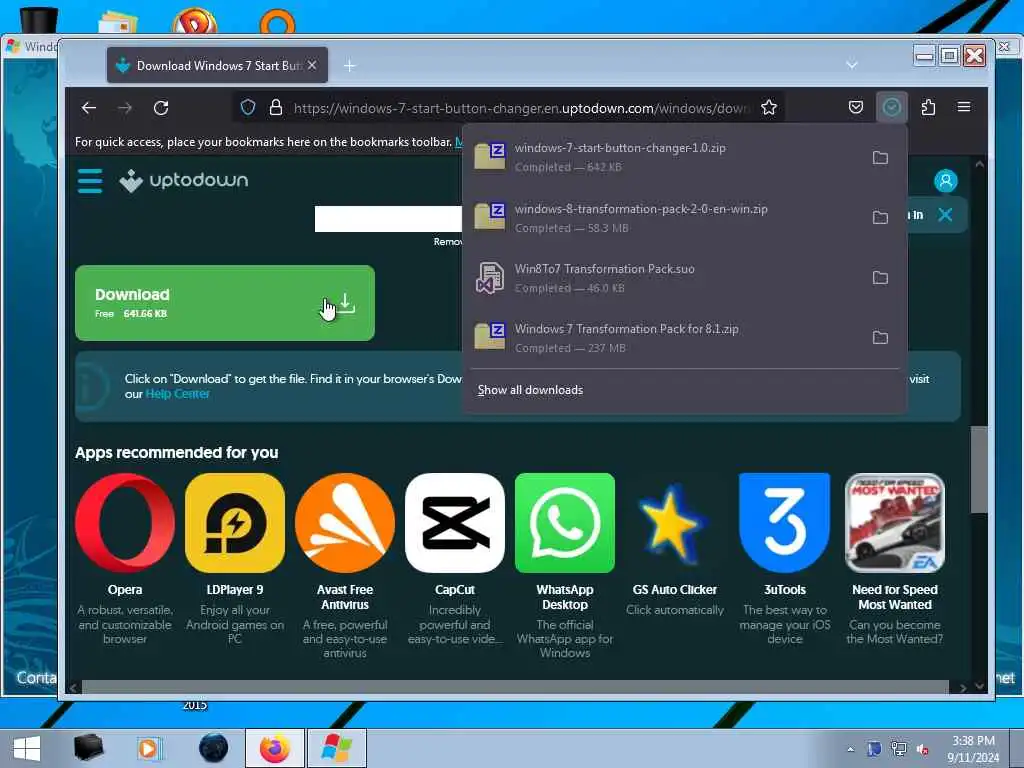1024x768 pixels.
Task: Go back to the previous page
Action: coord(89,108)
